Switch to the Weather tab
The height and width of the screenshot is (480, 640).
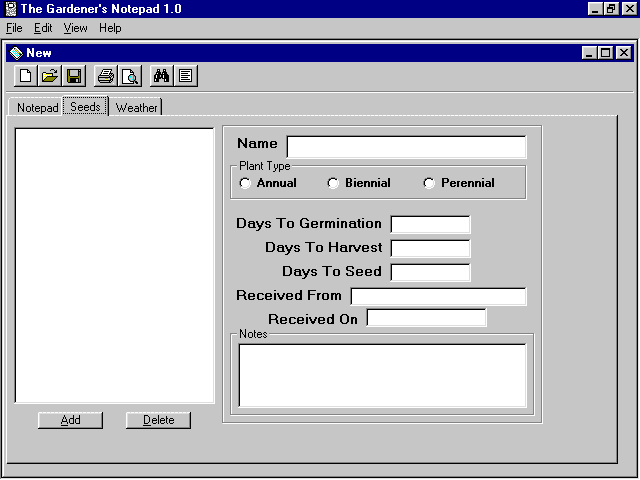(136, 107)
